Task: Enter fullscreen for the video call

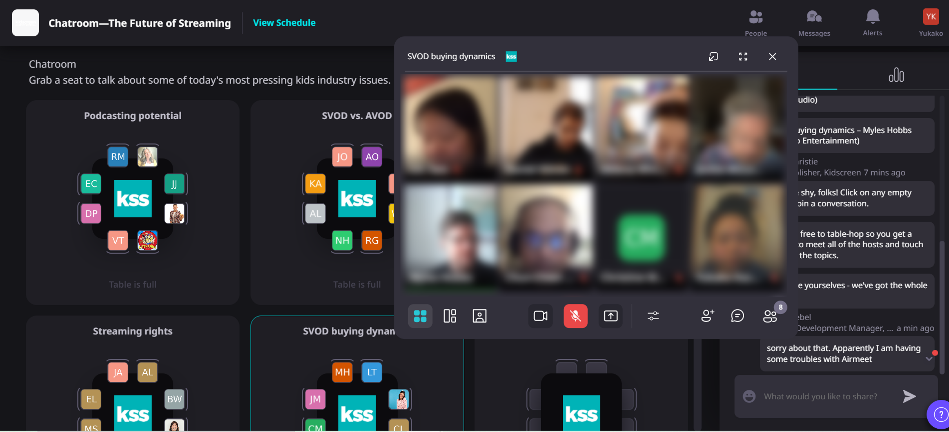Action: pyautogui.click(x=743, y=56)
